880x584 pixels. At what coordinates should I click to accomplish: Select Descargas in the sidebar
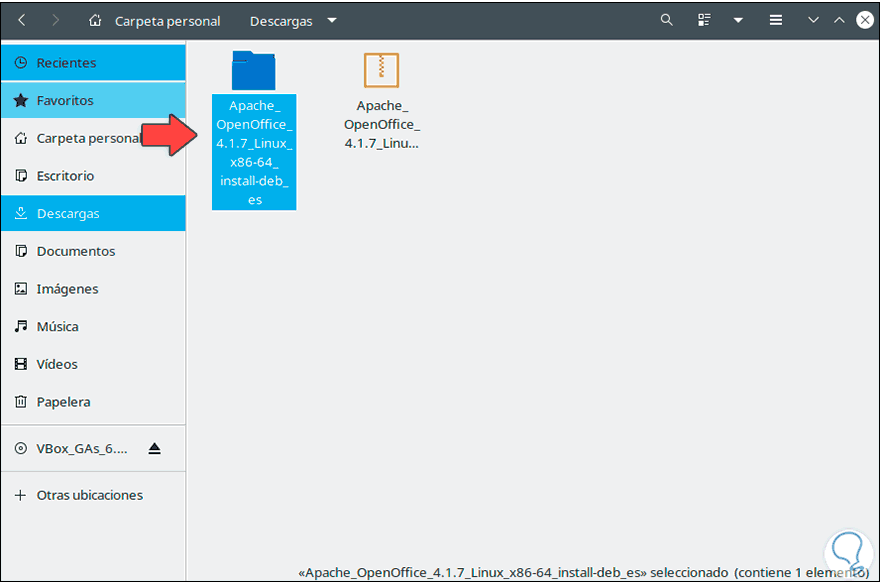[x=93, y=213]
